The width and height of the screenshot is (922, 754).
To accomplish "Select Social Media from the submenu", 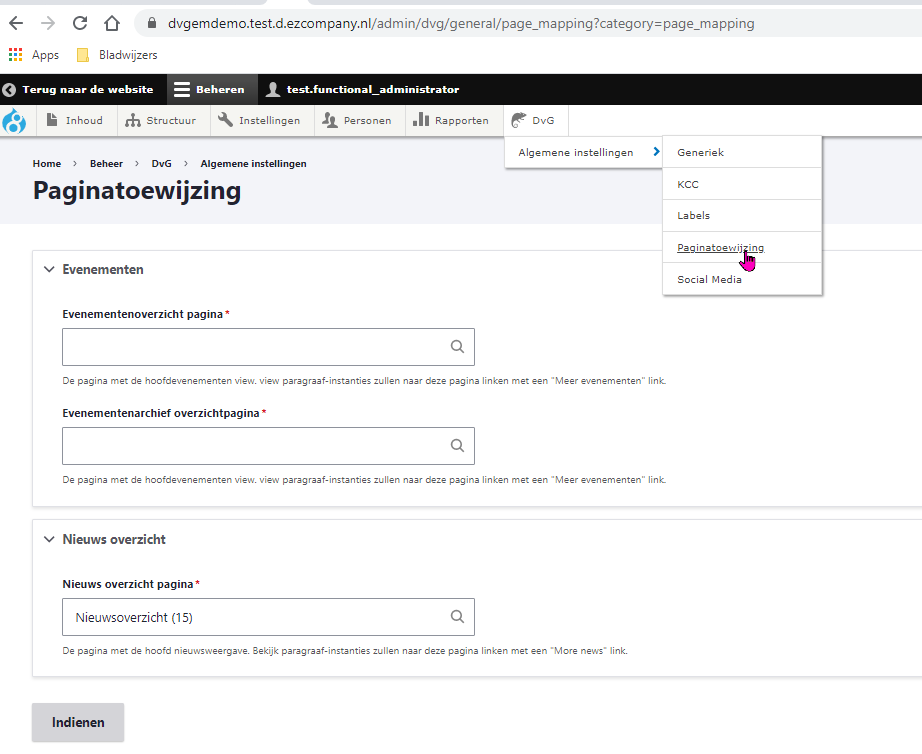I will coord(709,280).
